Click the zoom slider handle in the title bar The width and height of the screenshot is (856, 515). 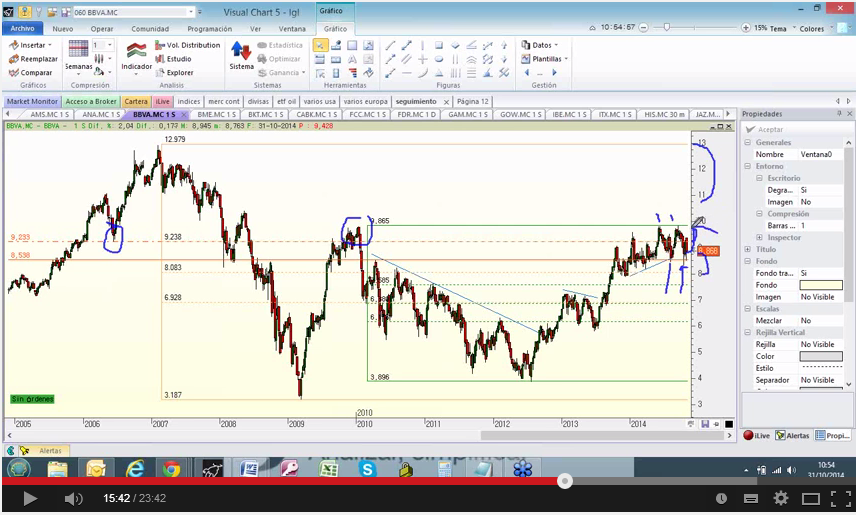[x=666, y=27]
